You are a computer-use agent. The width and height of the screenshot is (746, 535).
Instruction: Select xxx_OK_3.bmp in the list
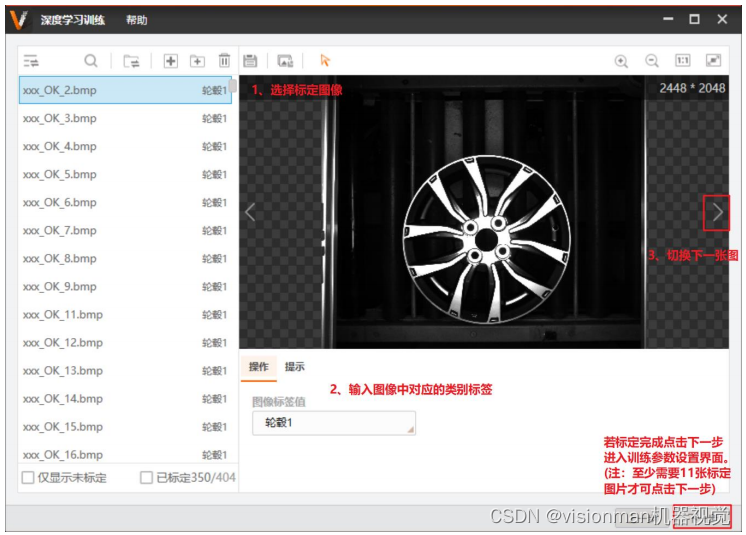(x=125, y=118)
